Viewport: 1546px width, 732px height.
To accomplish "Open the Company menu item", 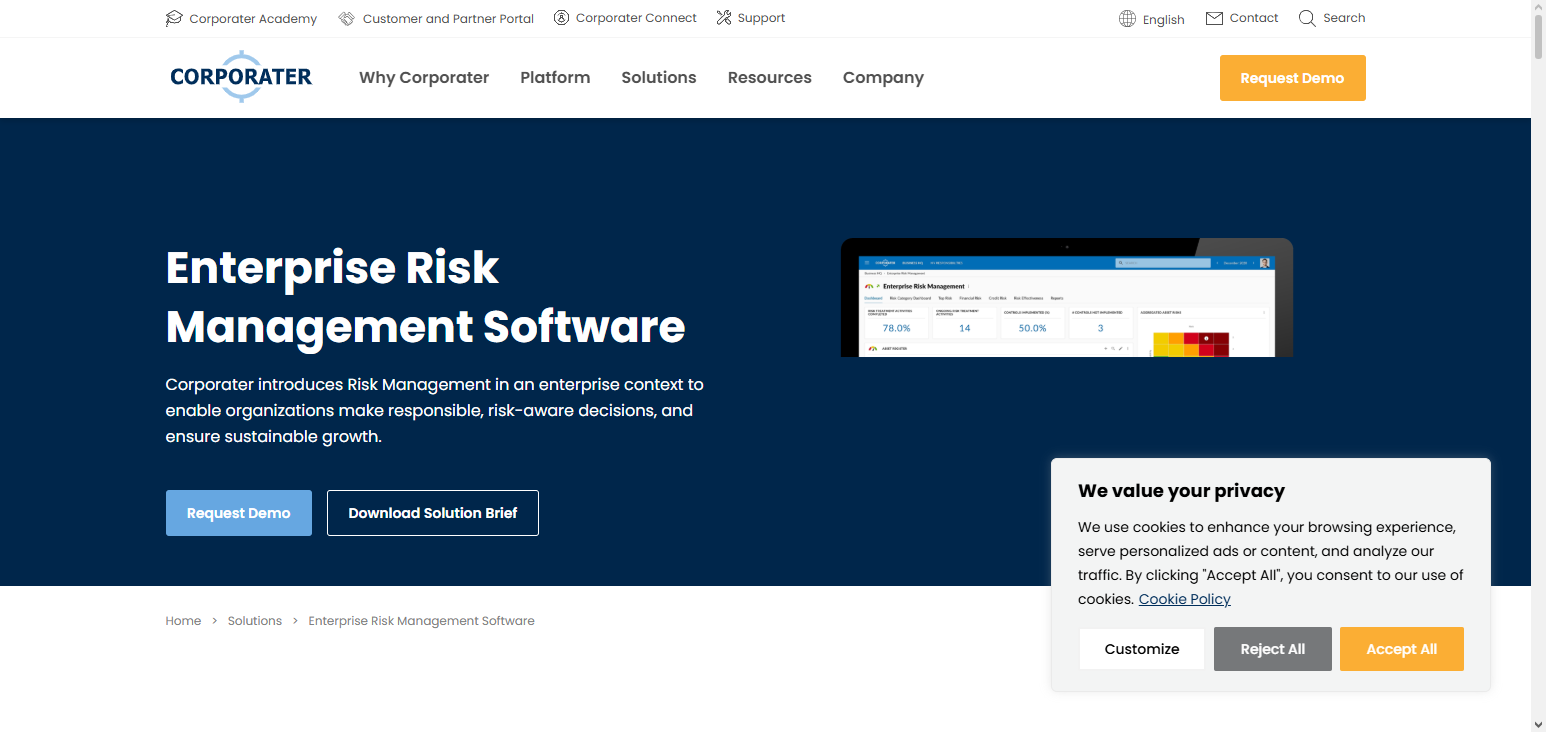I will pos(883,78).
